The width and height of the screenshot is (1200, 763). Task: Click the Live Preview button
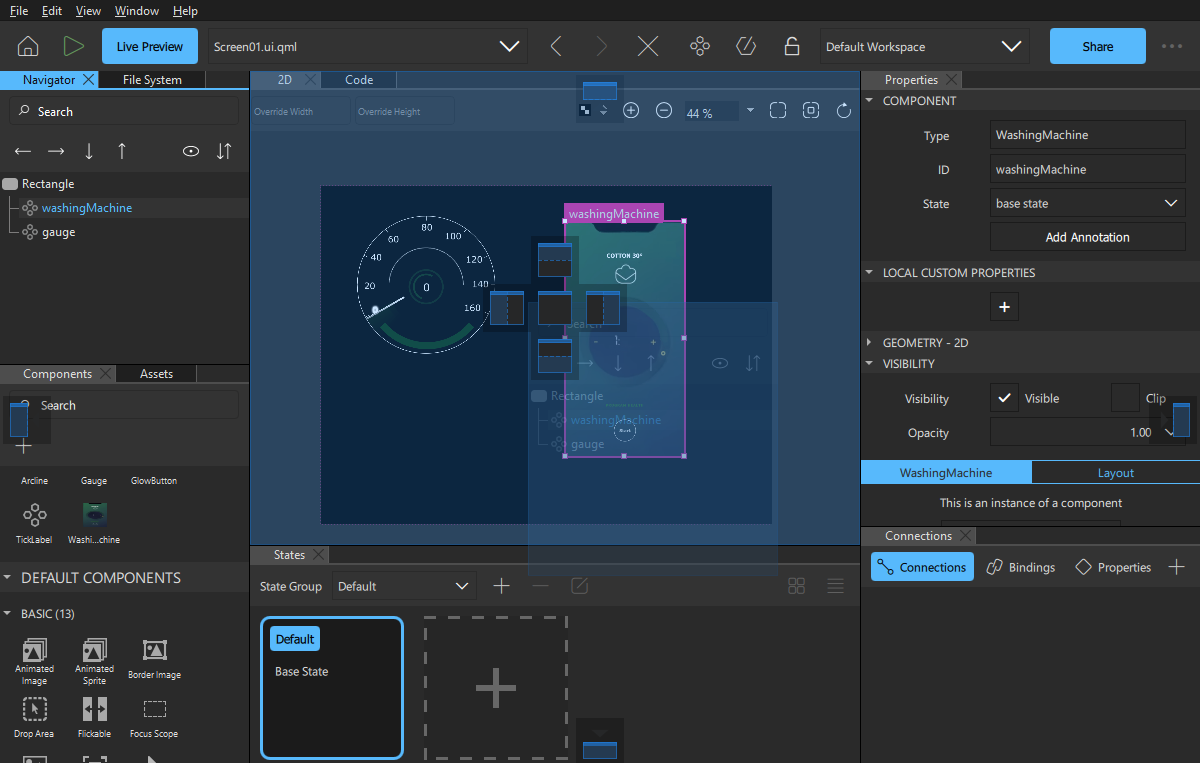click(149, 46)
